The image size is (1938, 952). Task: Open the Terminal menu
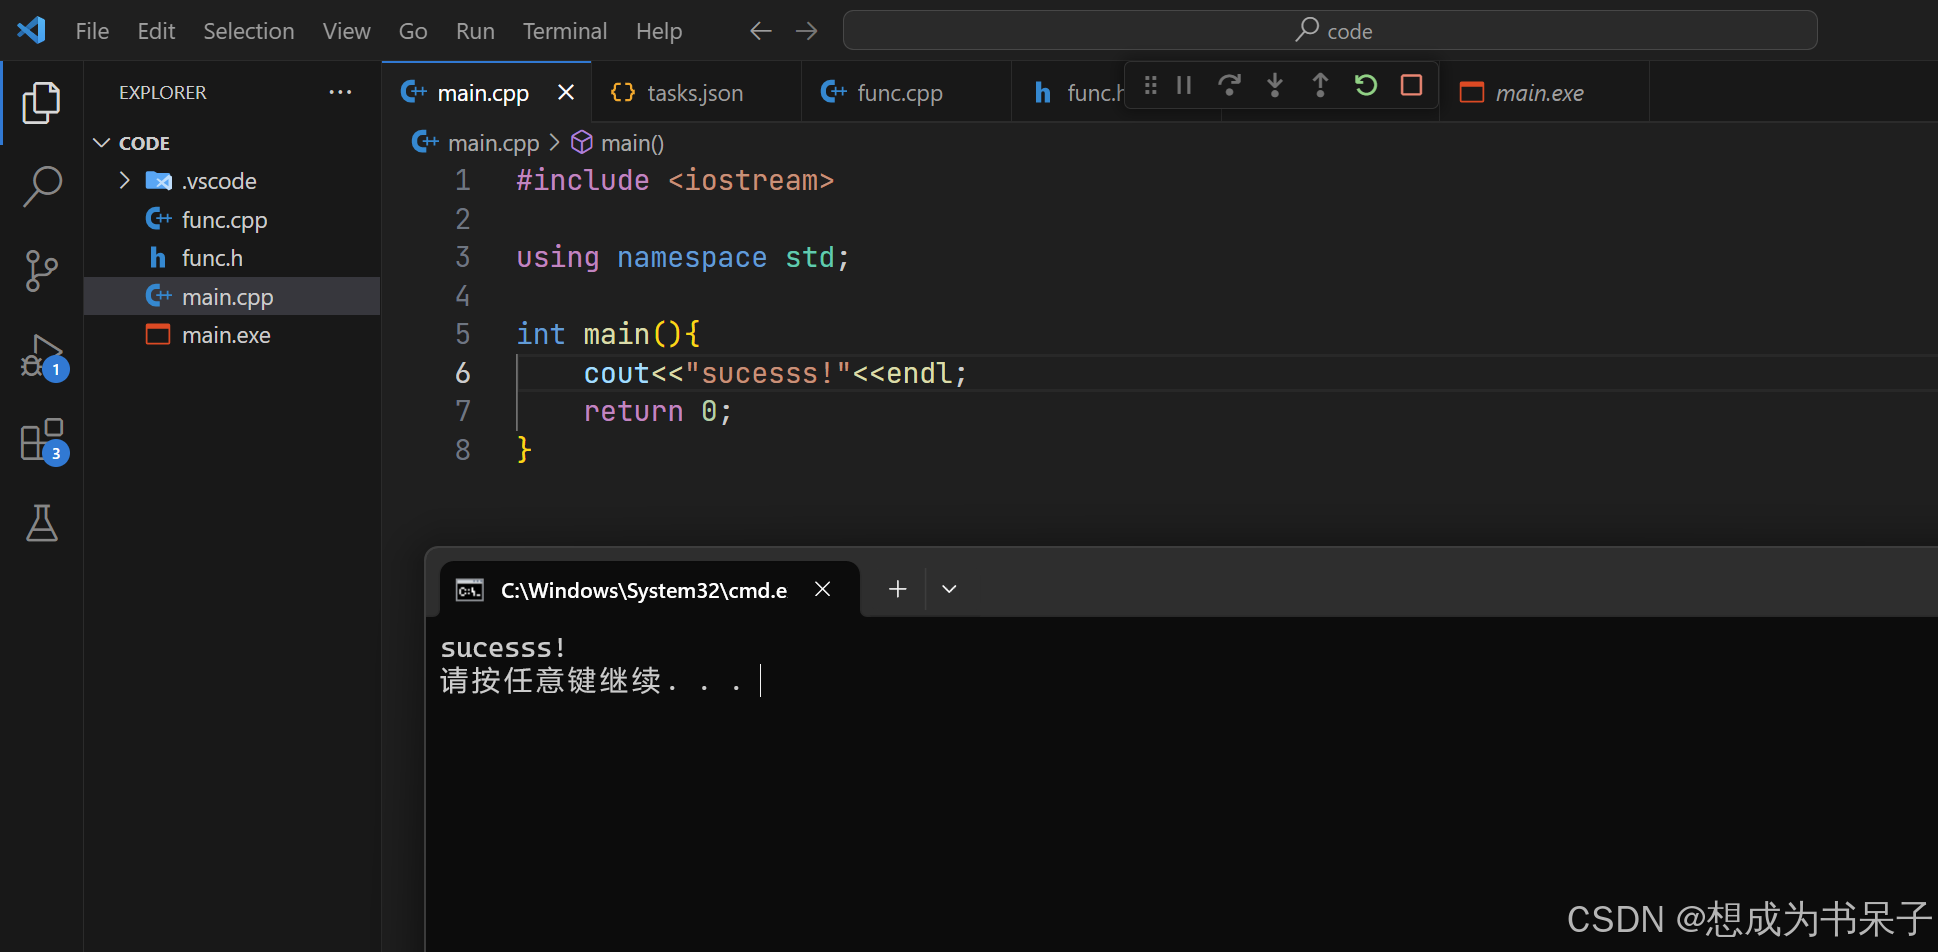[x=564, y=31]
